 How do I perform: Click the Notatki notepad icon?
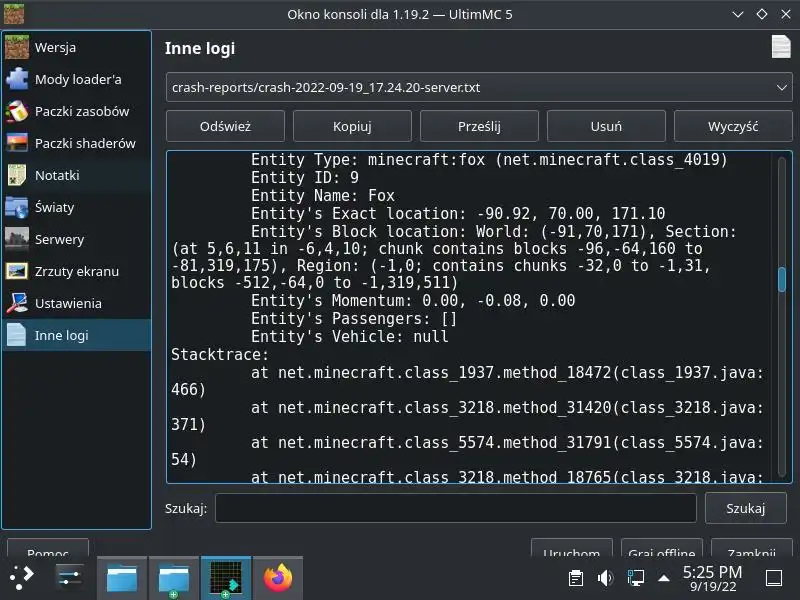[x=17, y=176]
